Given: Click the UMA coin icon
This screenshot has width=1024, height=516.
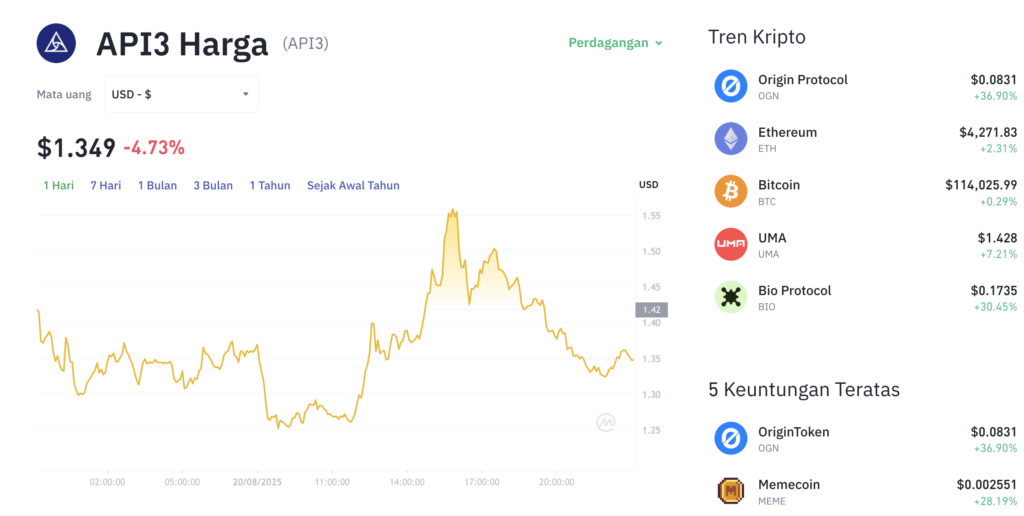Looking at the screenshot, I should click(730, 245).
